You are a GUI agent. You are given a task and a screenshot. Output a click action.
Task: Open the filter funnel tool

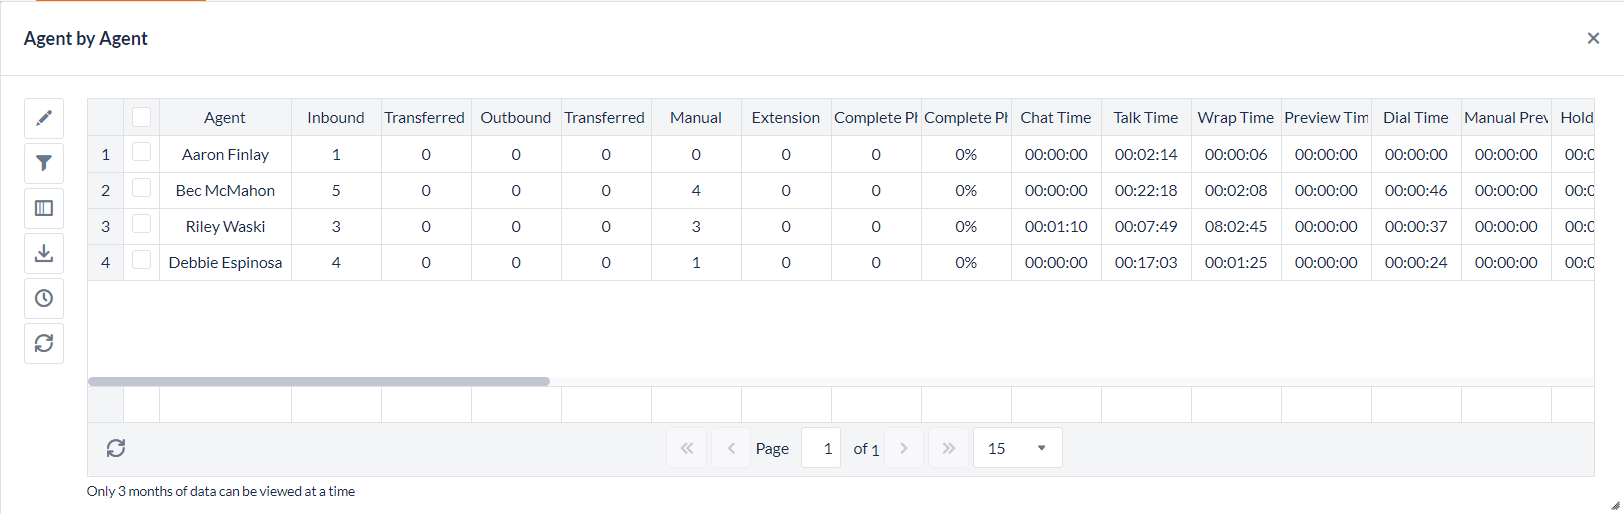coord(44,163)
